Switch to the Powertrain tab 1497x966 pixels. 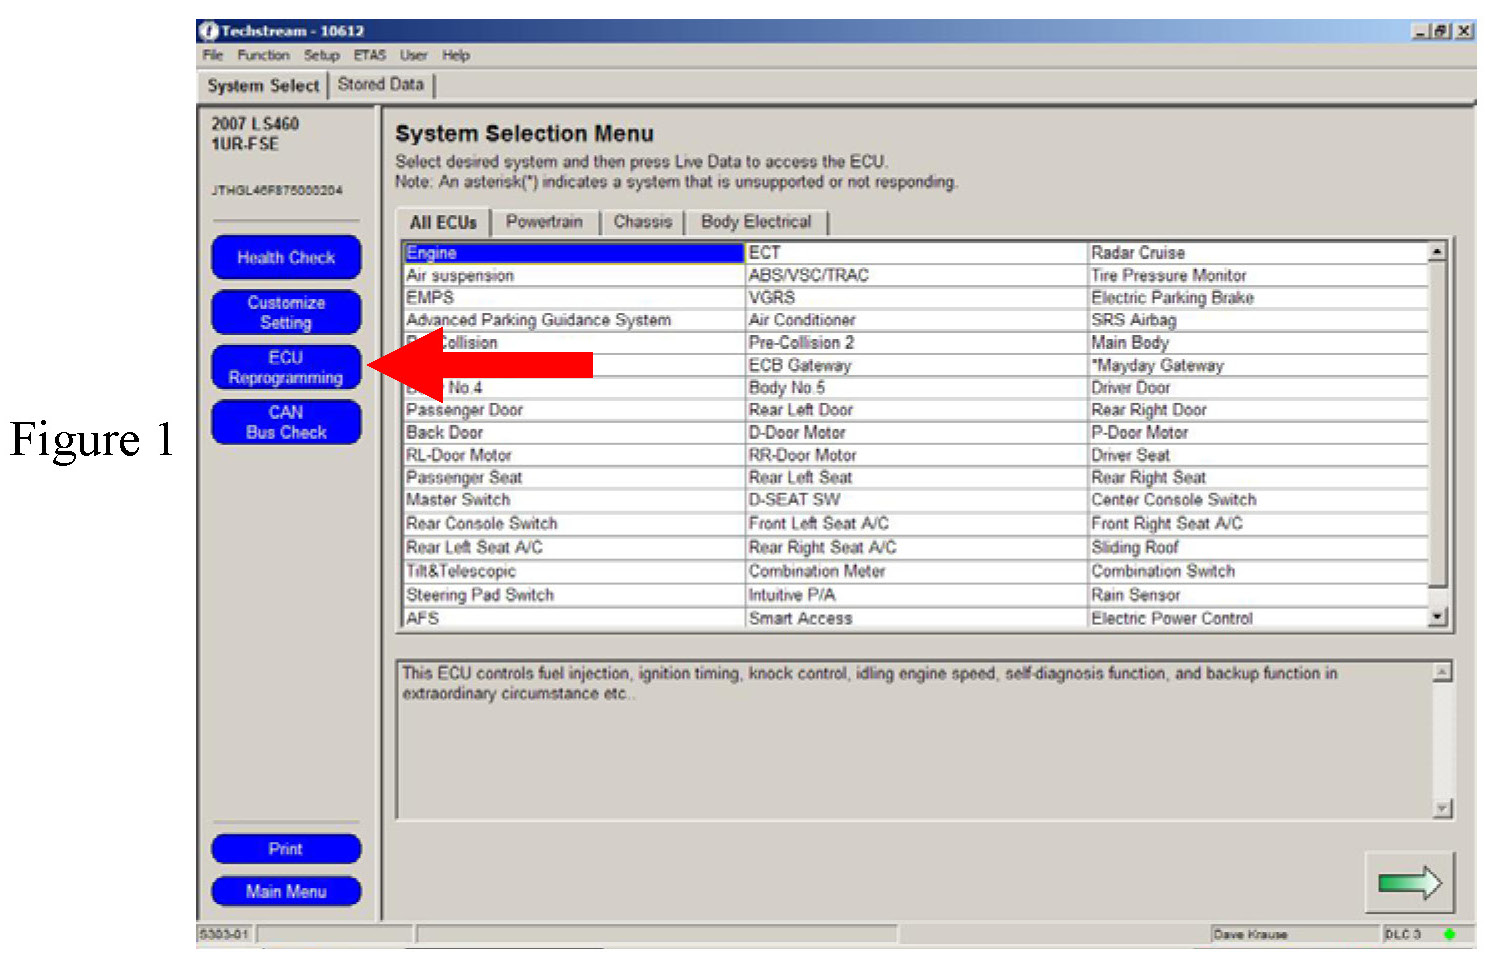click(543, 222)
